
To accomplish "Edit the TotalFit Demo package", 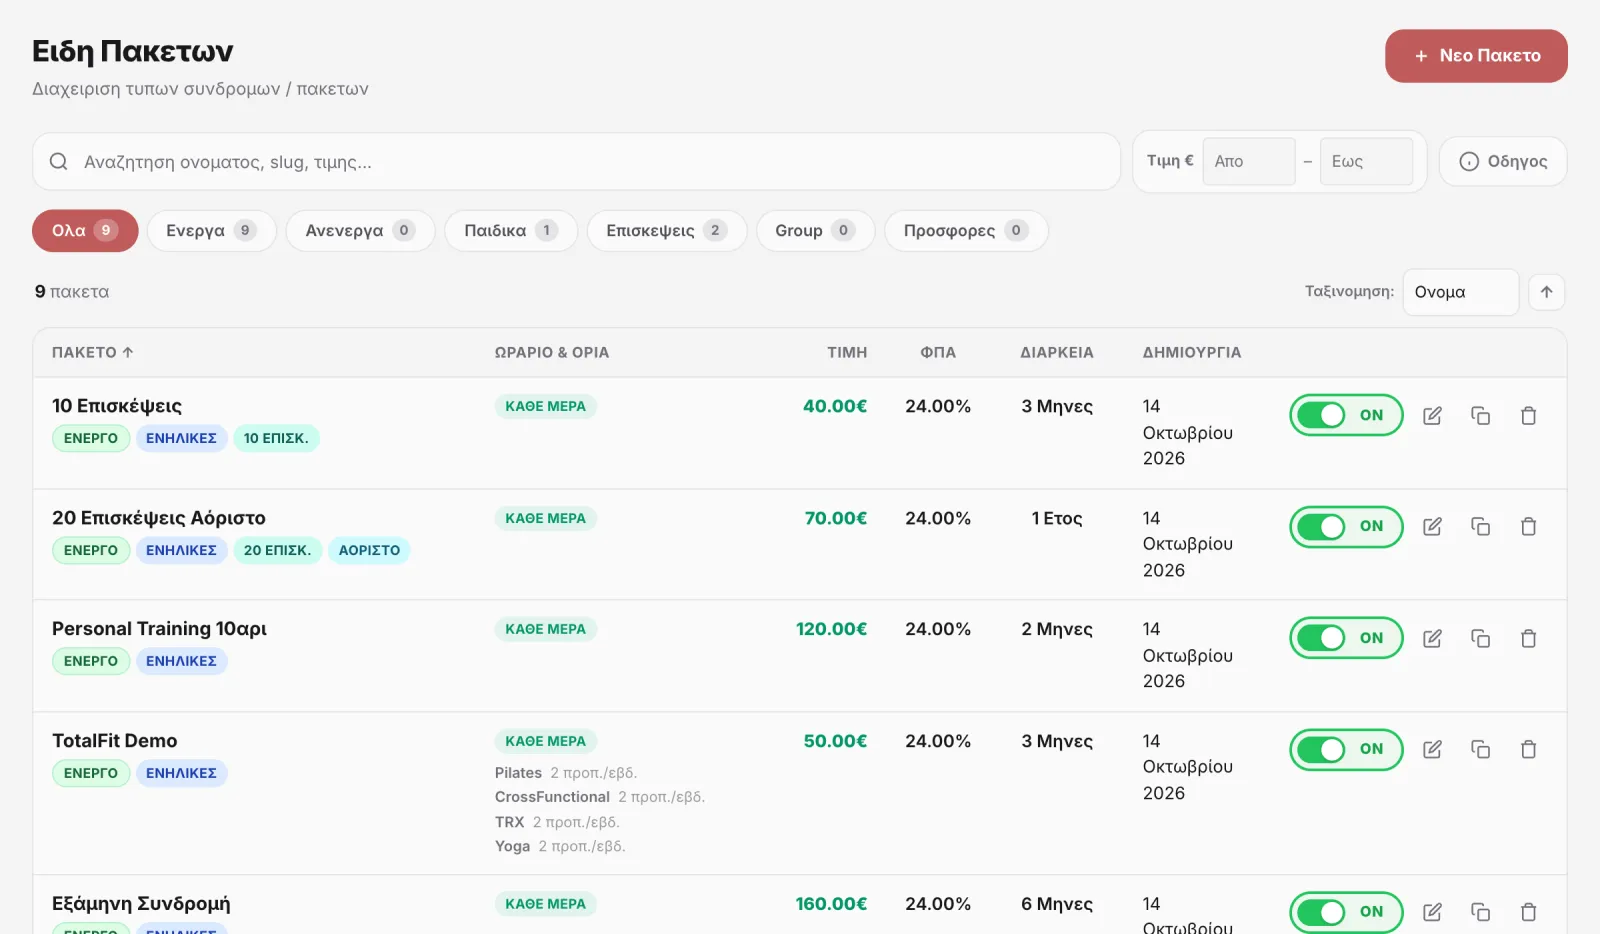I will [1432, 750].
